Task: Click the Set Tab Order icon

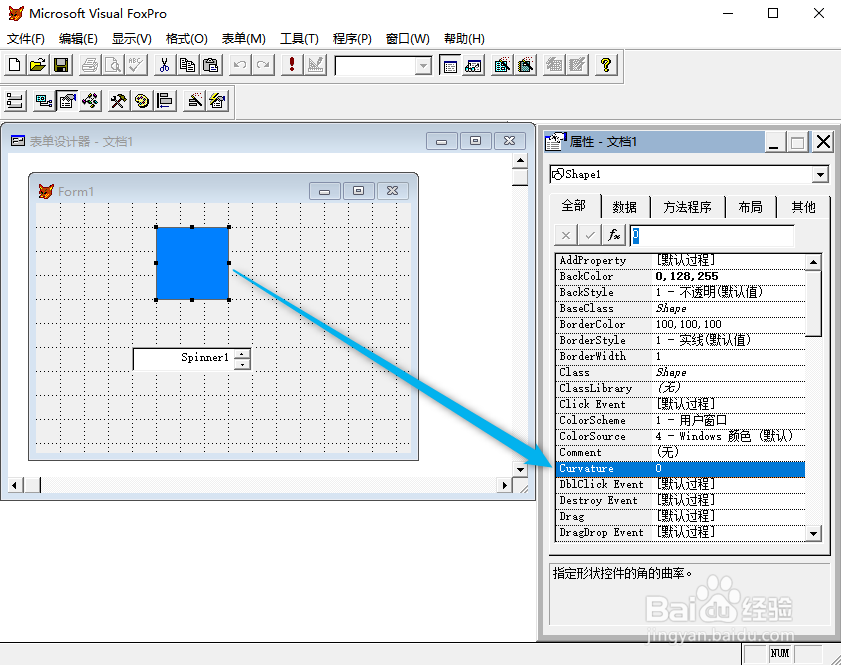Action: (x=15, y=101)
